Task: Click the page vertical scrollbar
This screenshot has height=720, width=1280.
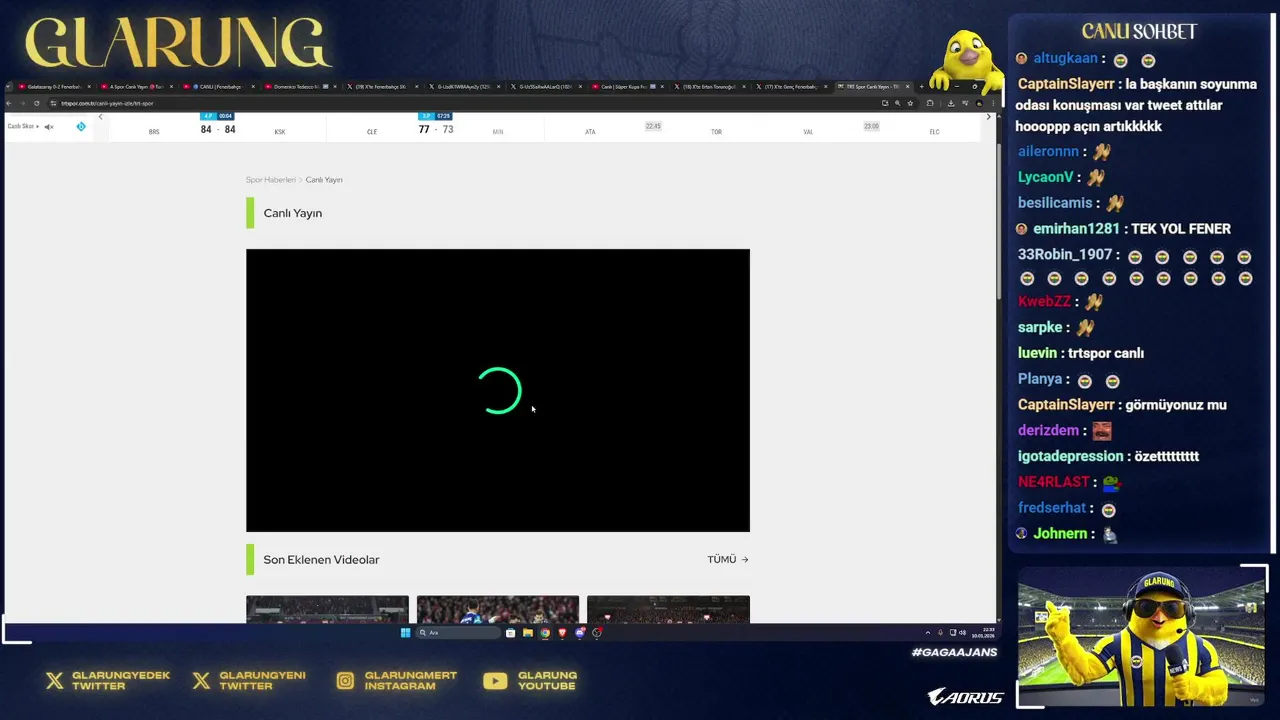Action: (997, 220)
